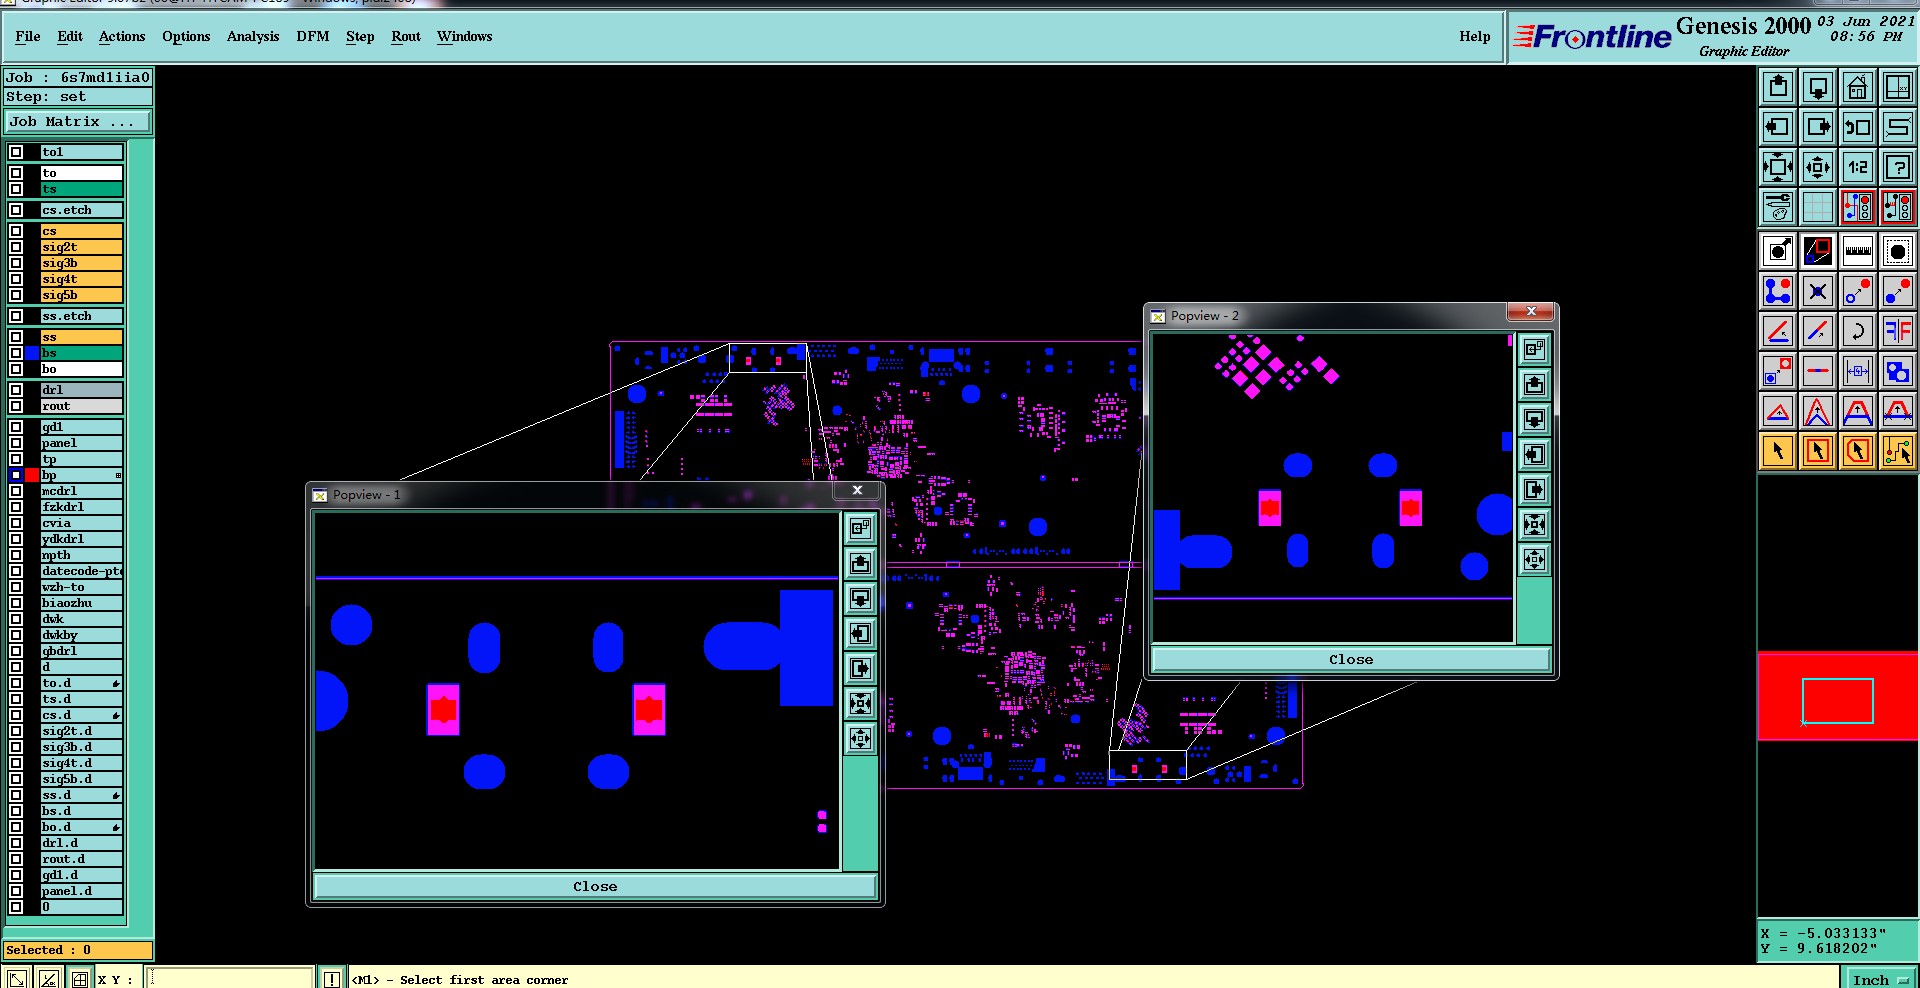Open the Actions menu
Viewport: 1920px width, 988px height.
[x=122, y=36]
